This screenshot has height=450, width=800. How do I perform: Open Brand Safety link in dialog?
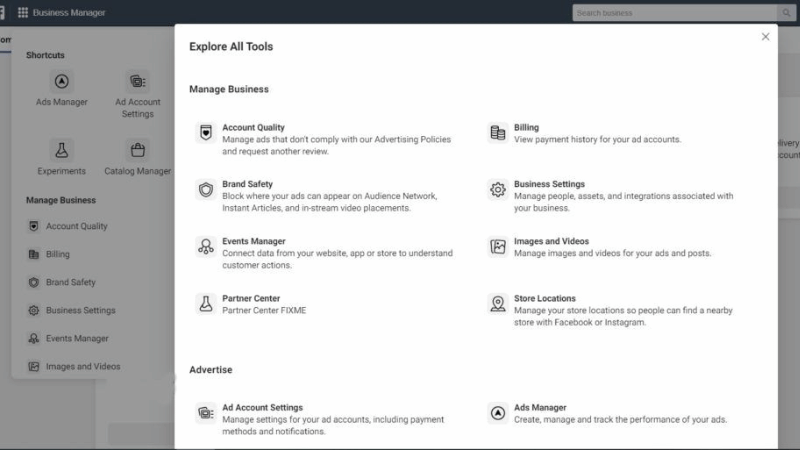click(x=247, y=184)
